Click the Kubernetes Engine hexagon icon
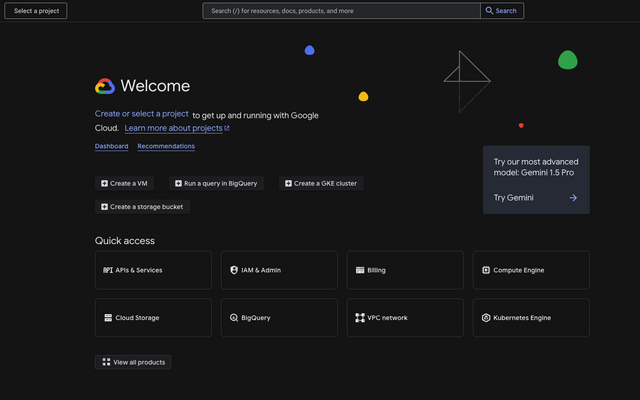Viewport: 640px width, 400px height. pos(486,318)
